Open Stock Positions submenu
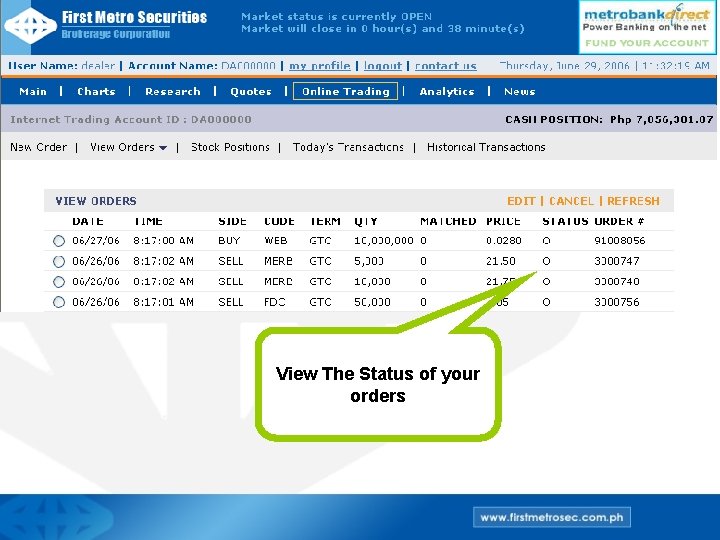720x540 pixels. click(x=230, y=147)
